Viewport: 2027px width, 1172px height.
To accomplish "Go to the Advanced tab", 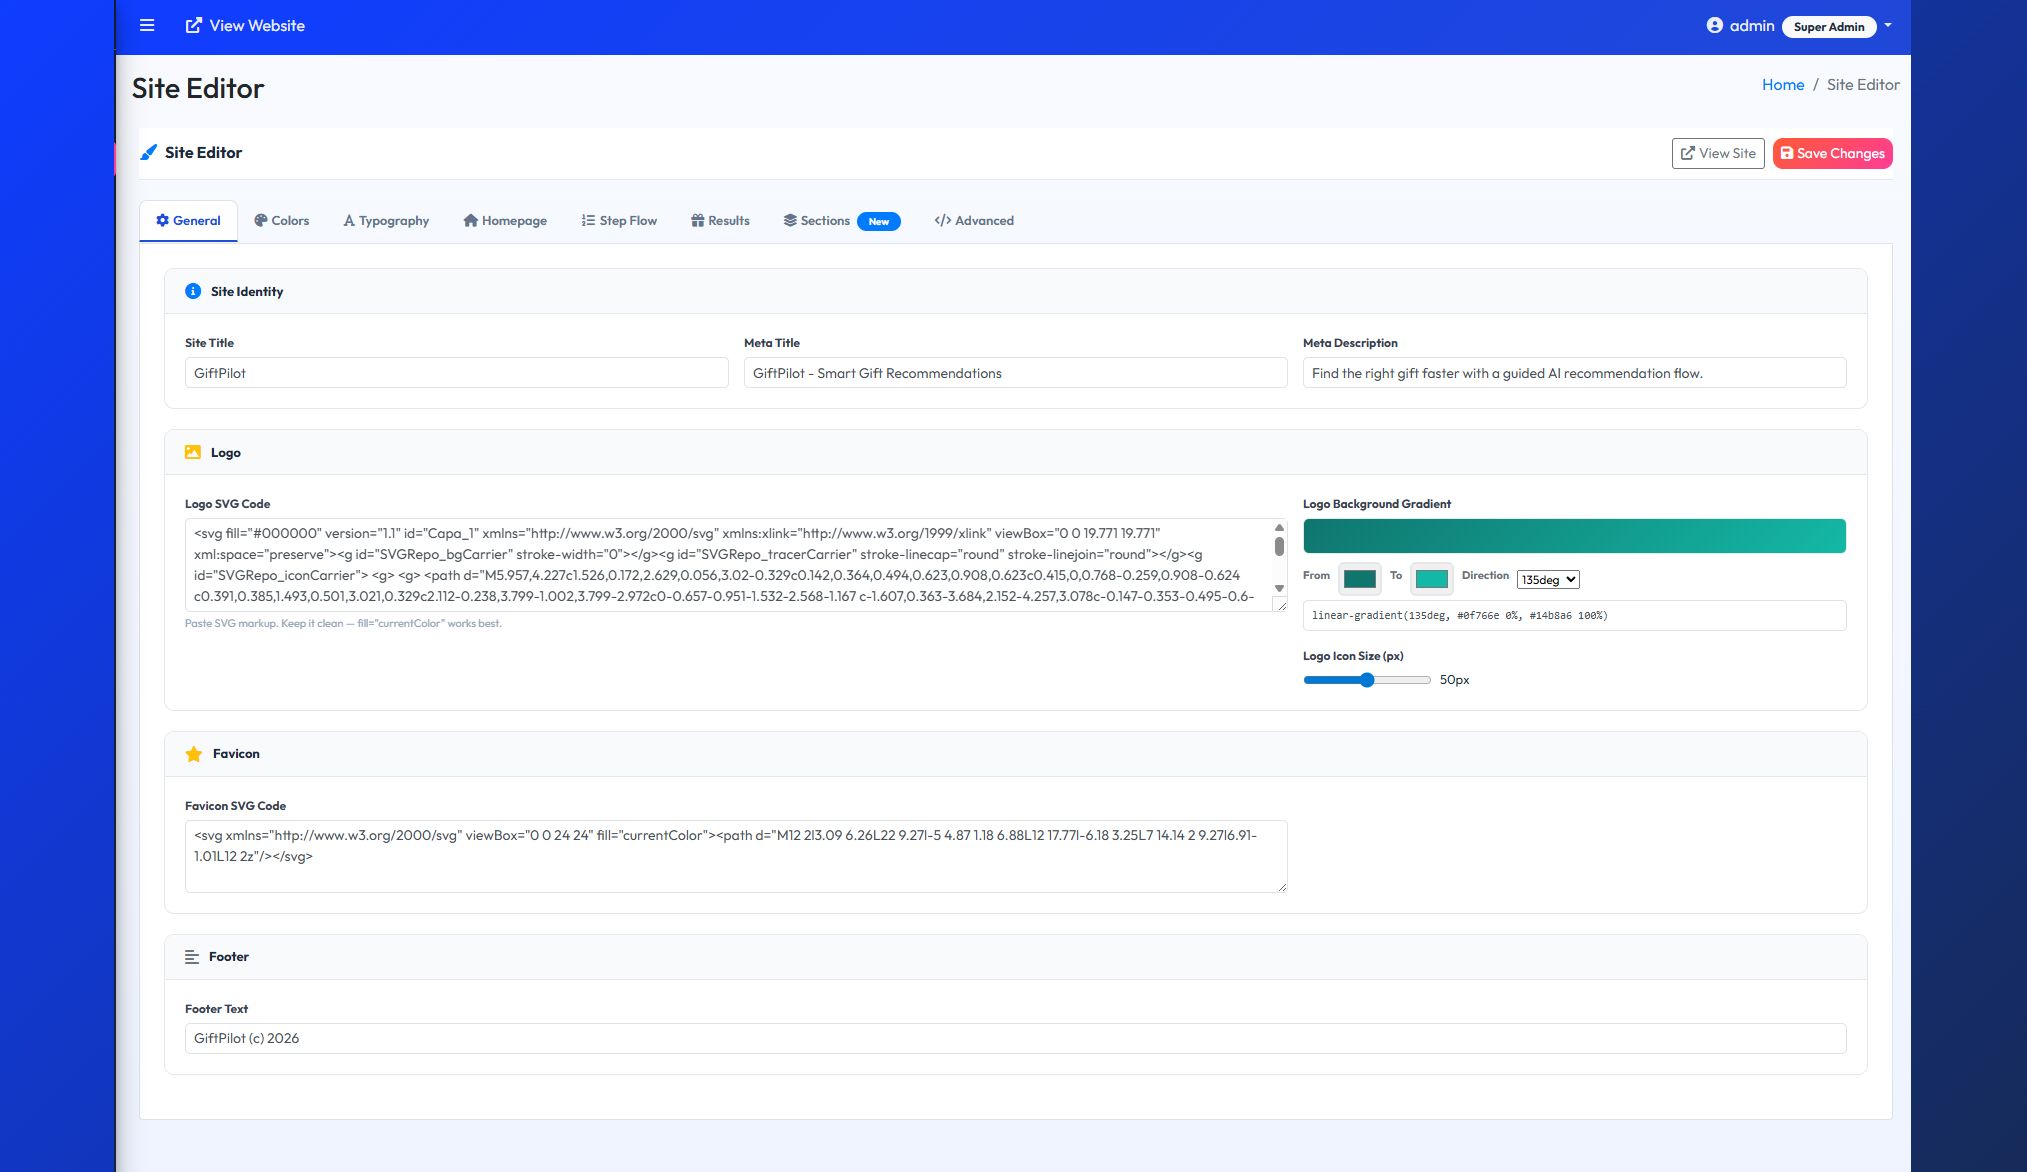I will coord(974,221).
